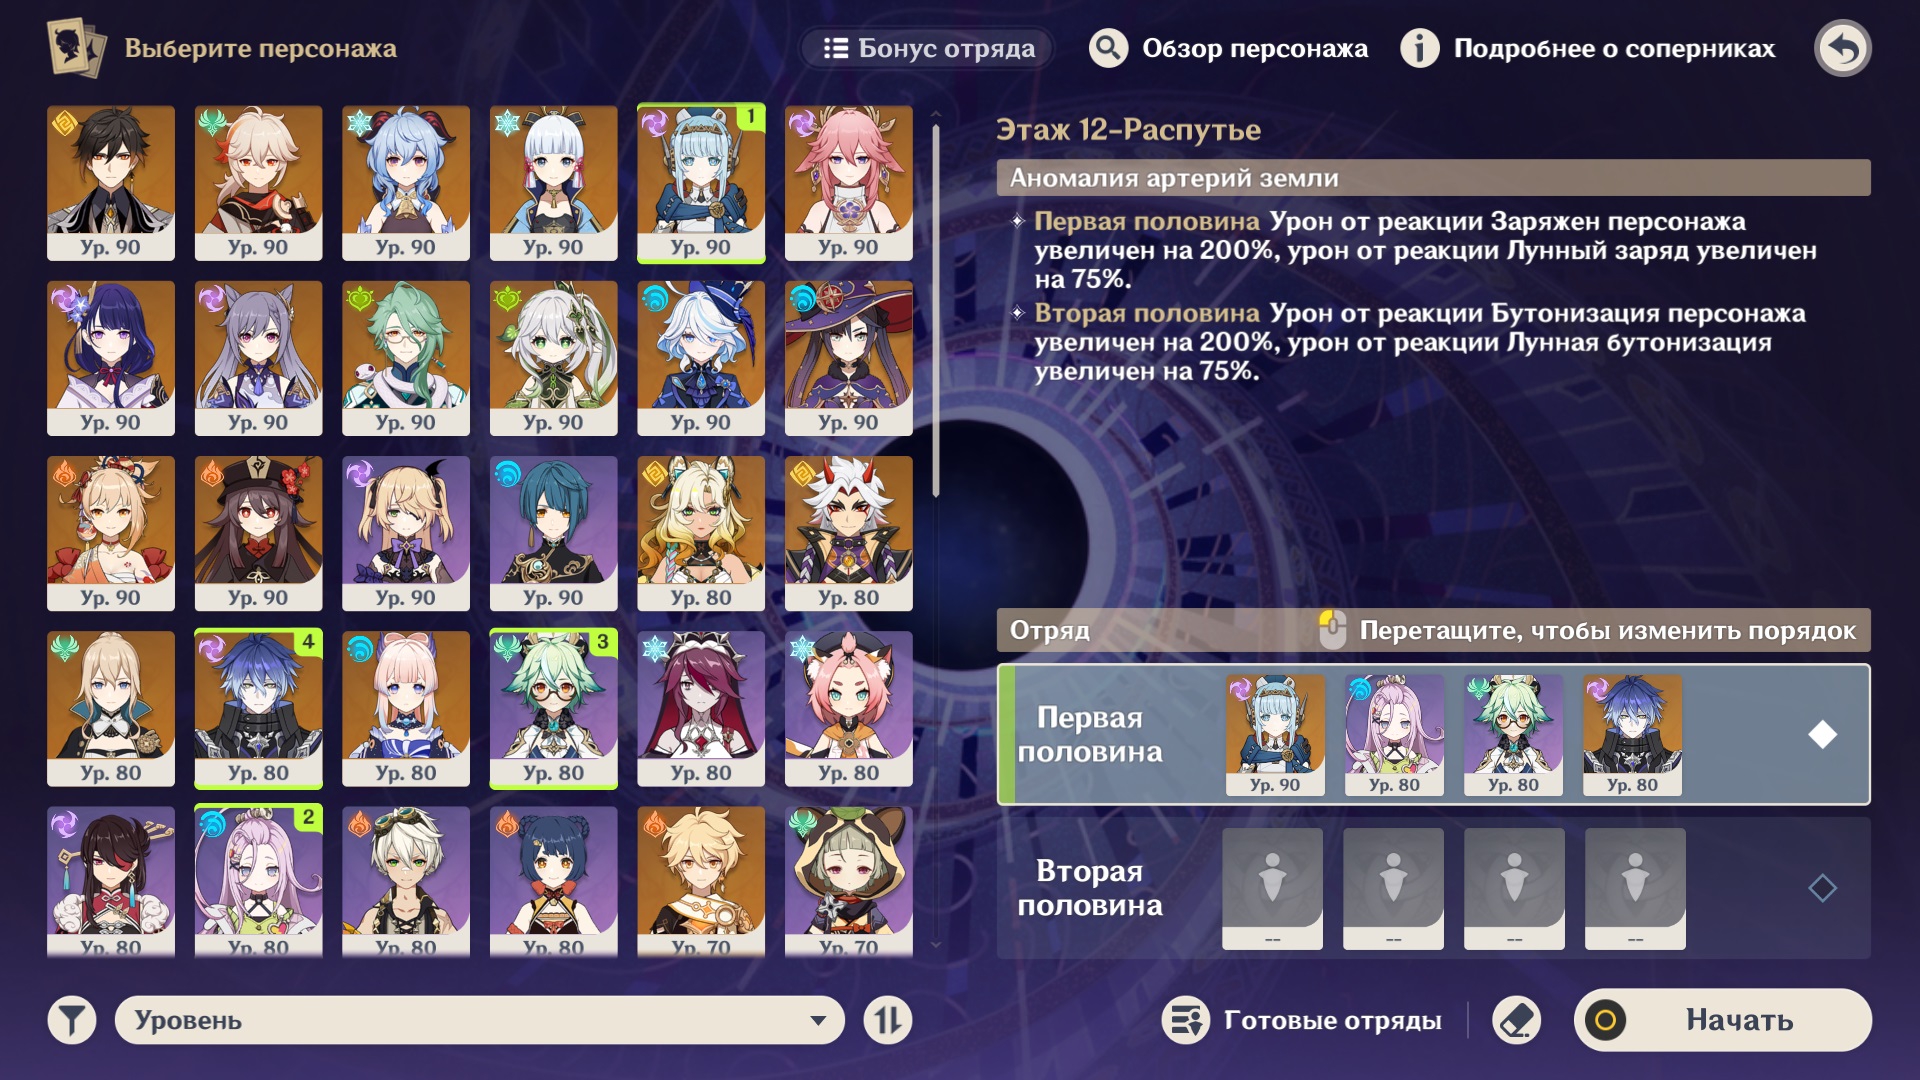Click the dropdown arrow of the Уровень combo box
The image size is (1920, 1080).
[x=818, y=1021]
